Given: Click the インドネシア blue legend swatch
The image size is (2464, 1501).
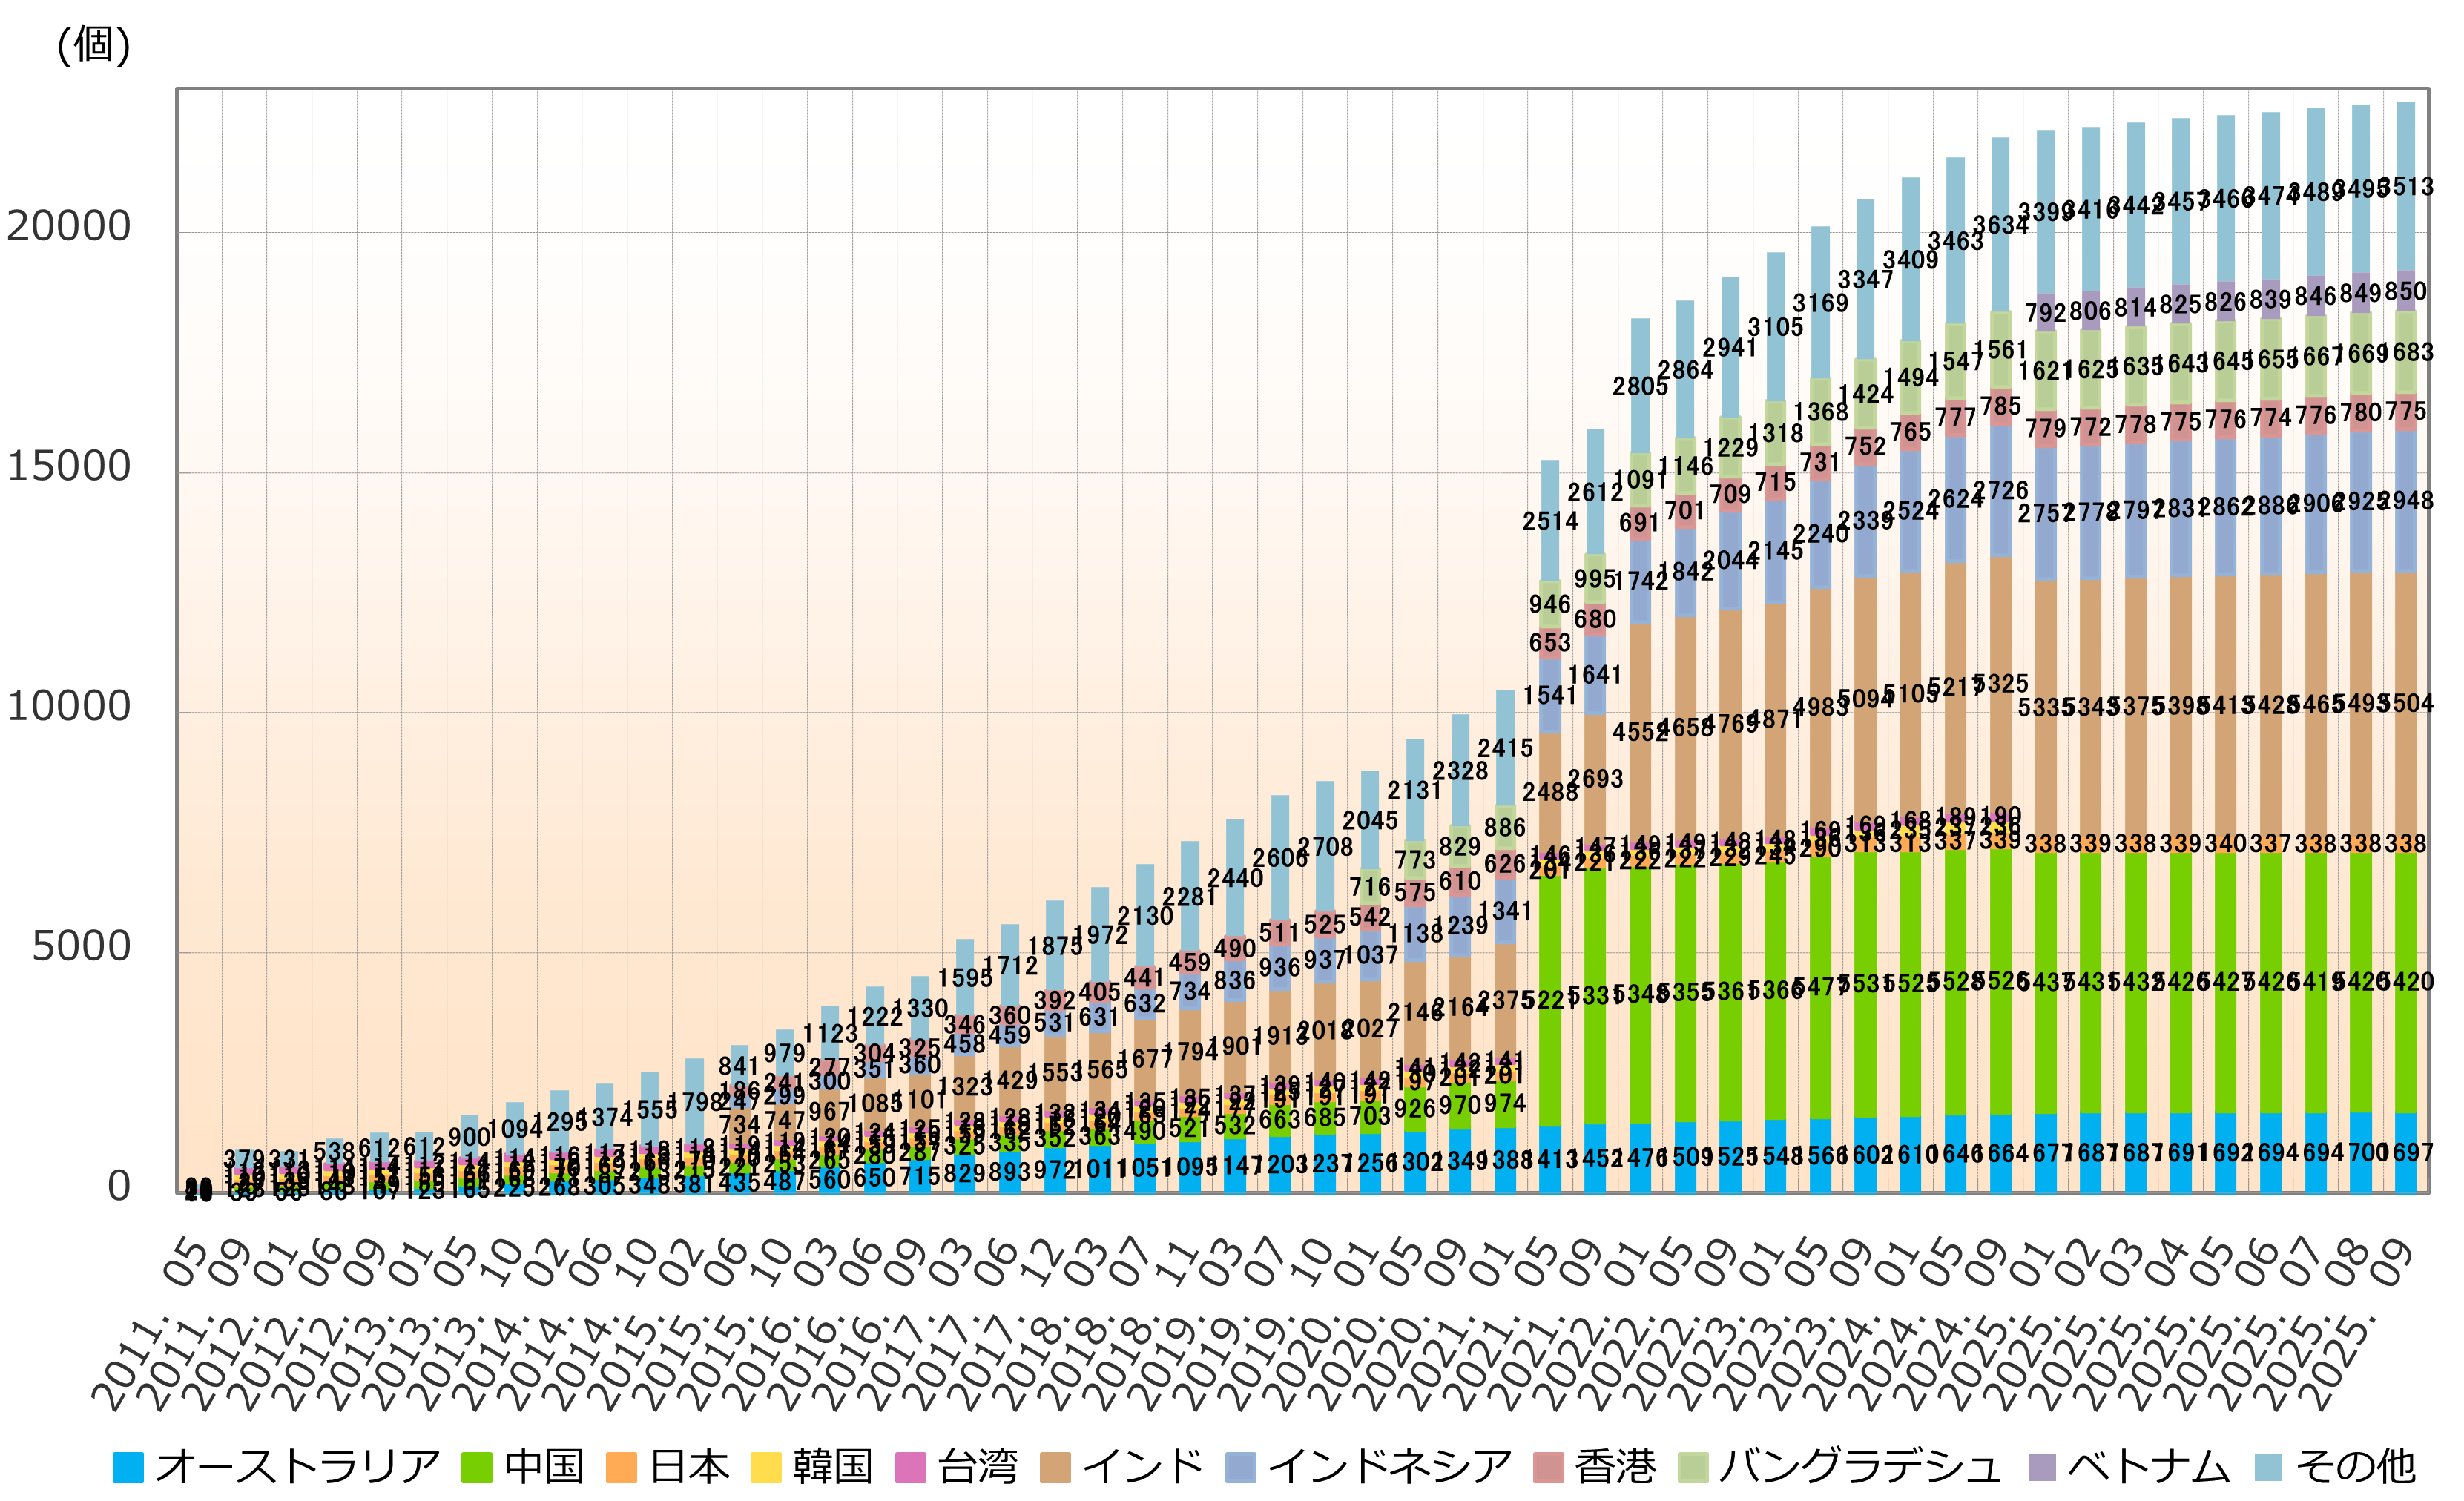Looking at the screenshot, I should pyautogui.click(x=1240, y=1467).
